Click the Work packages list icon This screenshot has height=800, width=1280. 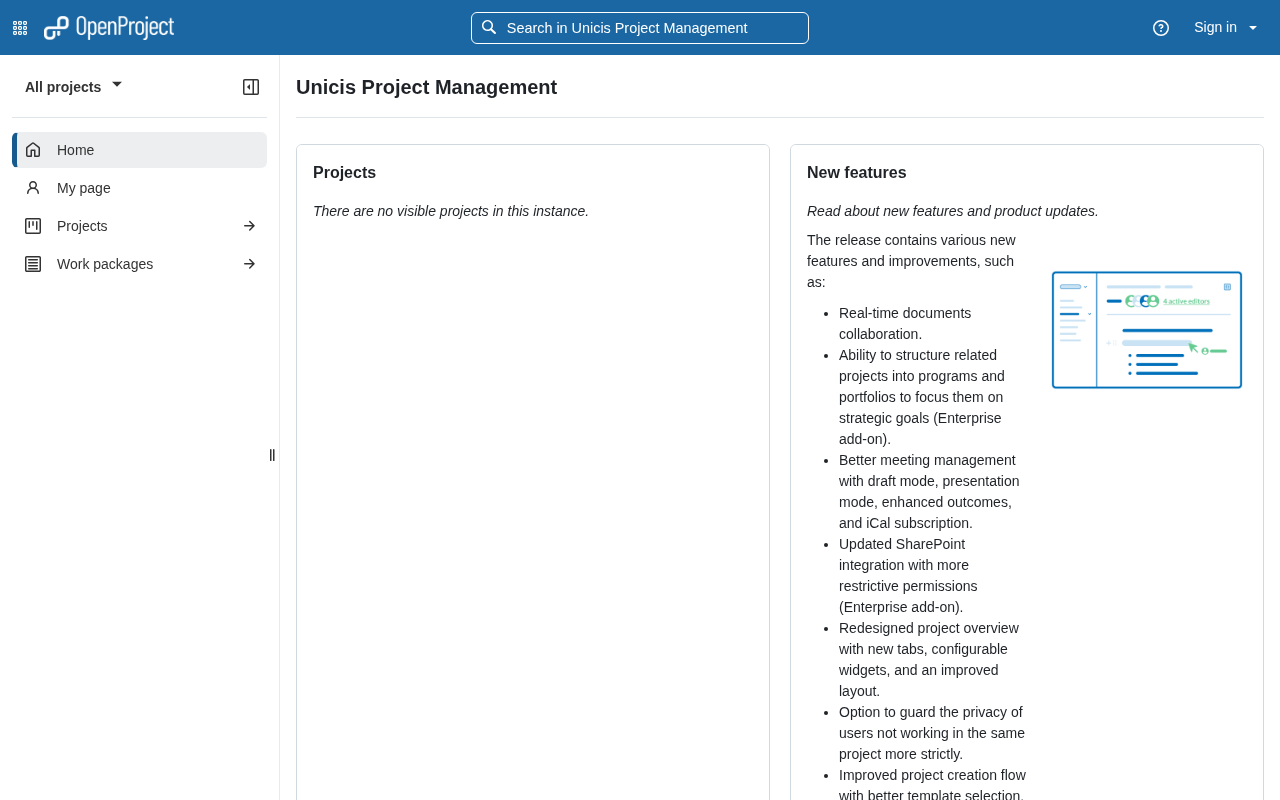tap(33, 264)
